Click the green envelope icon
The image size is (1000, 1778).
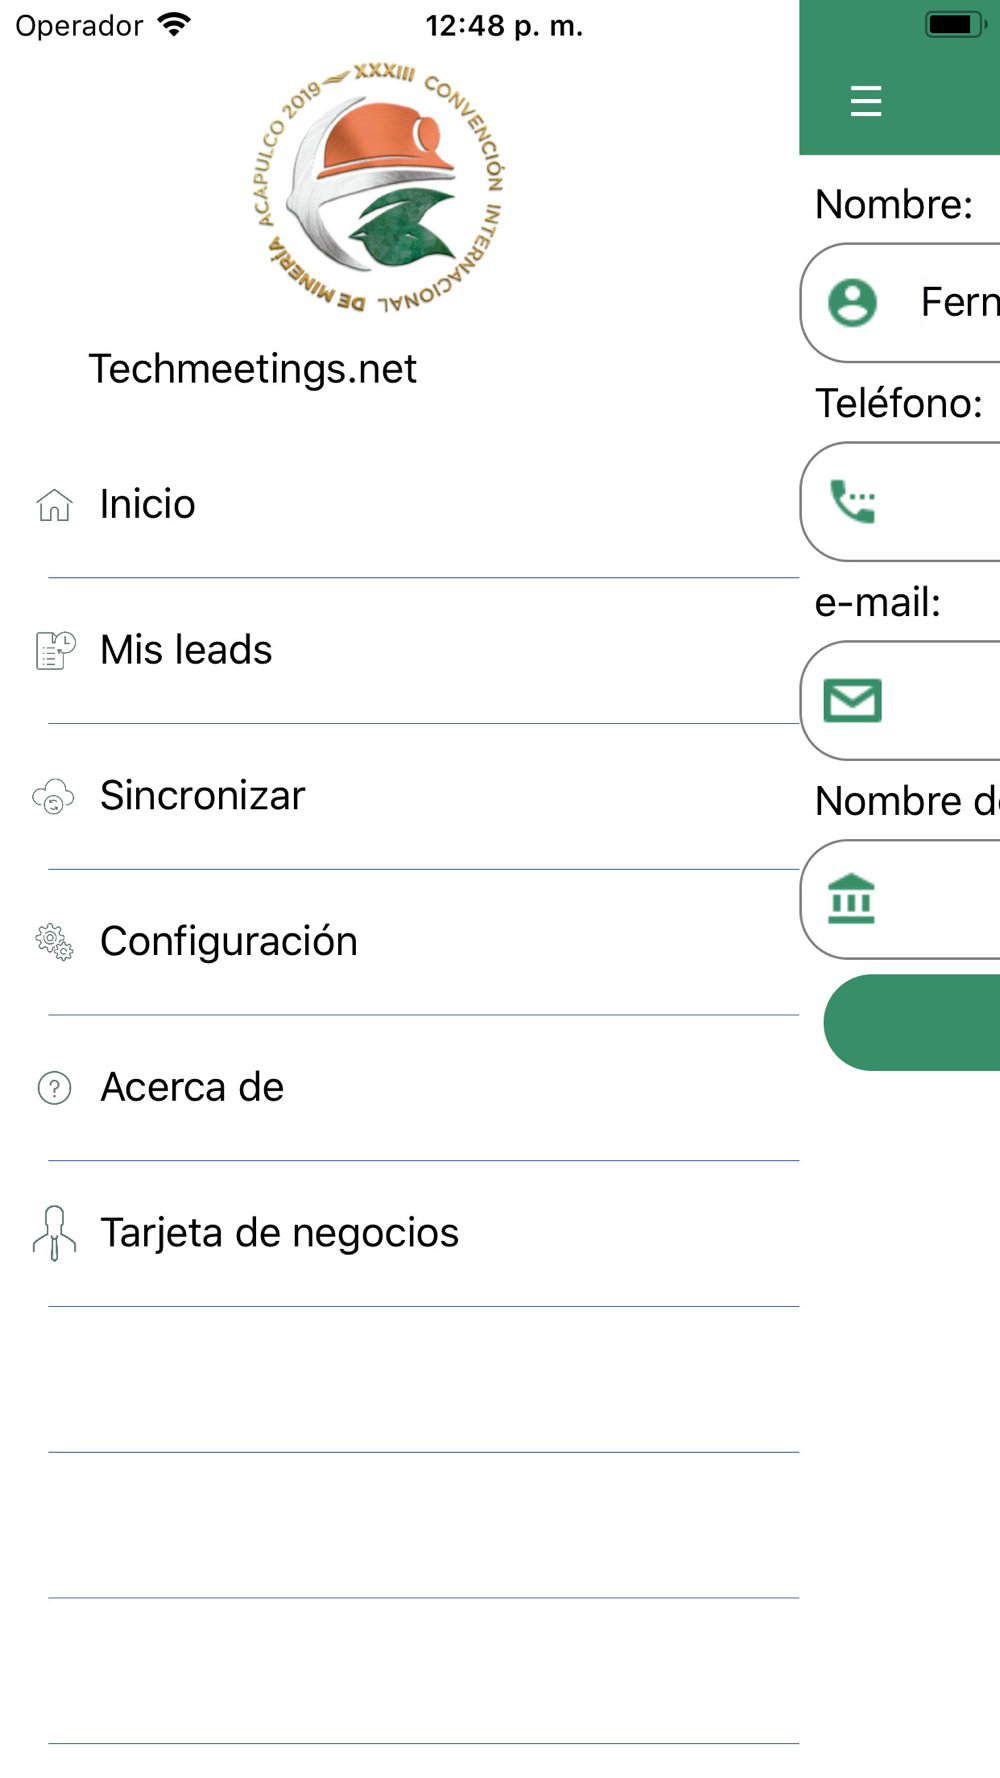pos(853,701)
